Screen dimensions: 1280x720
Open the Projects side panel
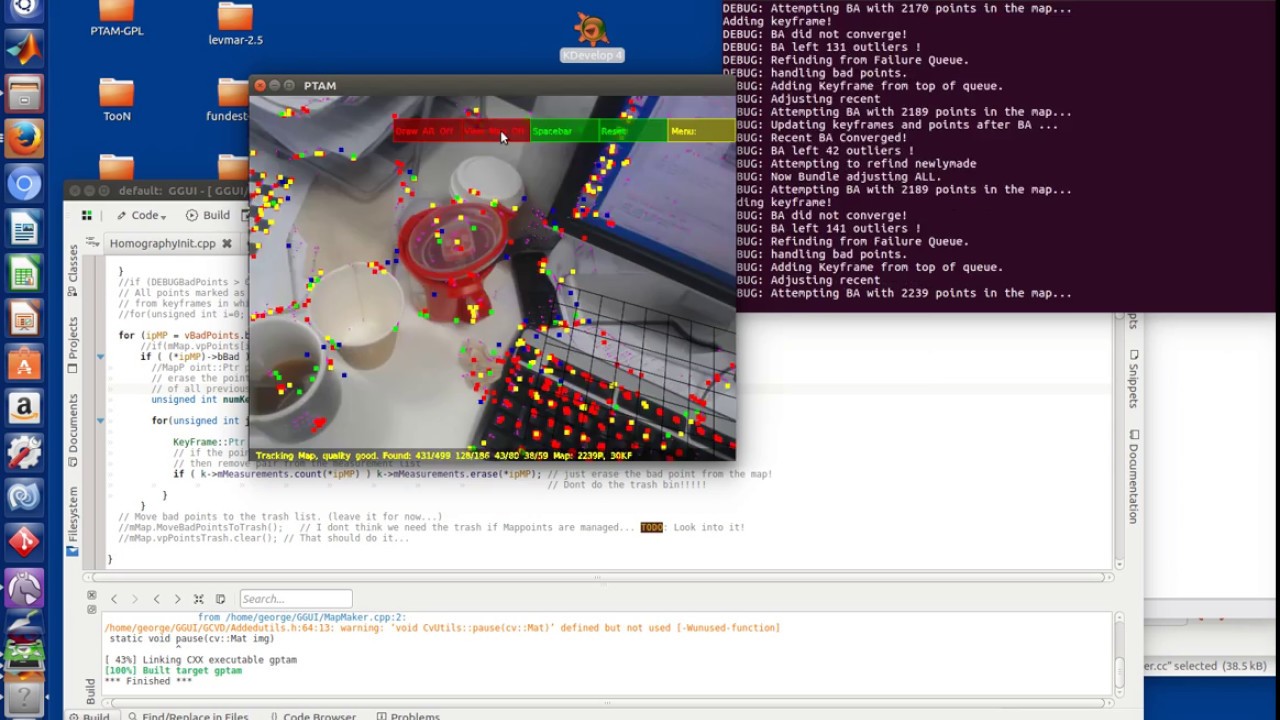(x=73, y=345)
